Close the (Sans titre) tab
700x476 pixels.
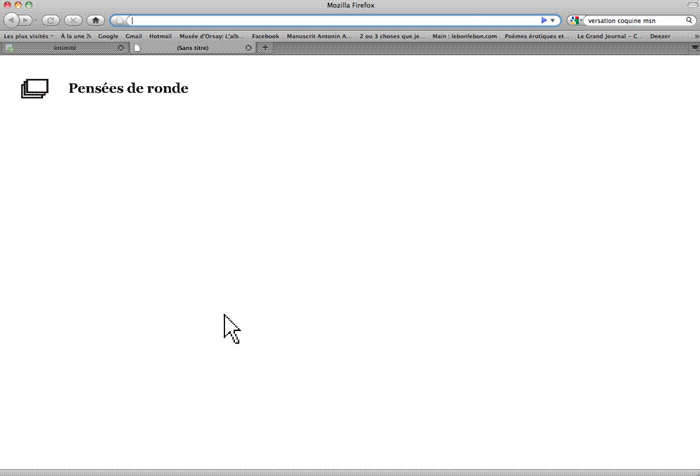pos(248,47)
